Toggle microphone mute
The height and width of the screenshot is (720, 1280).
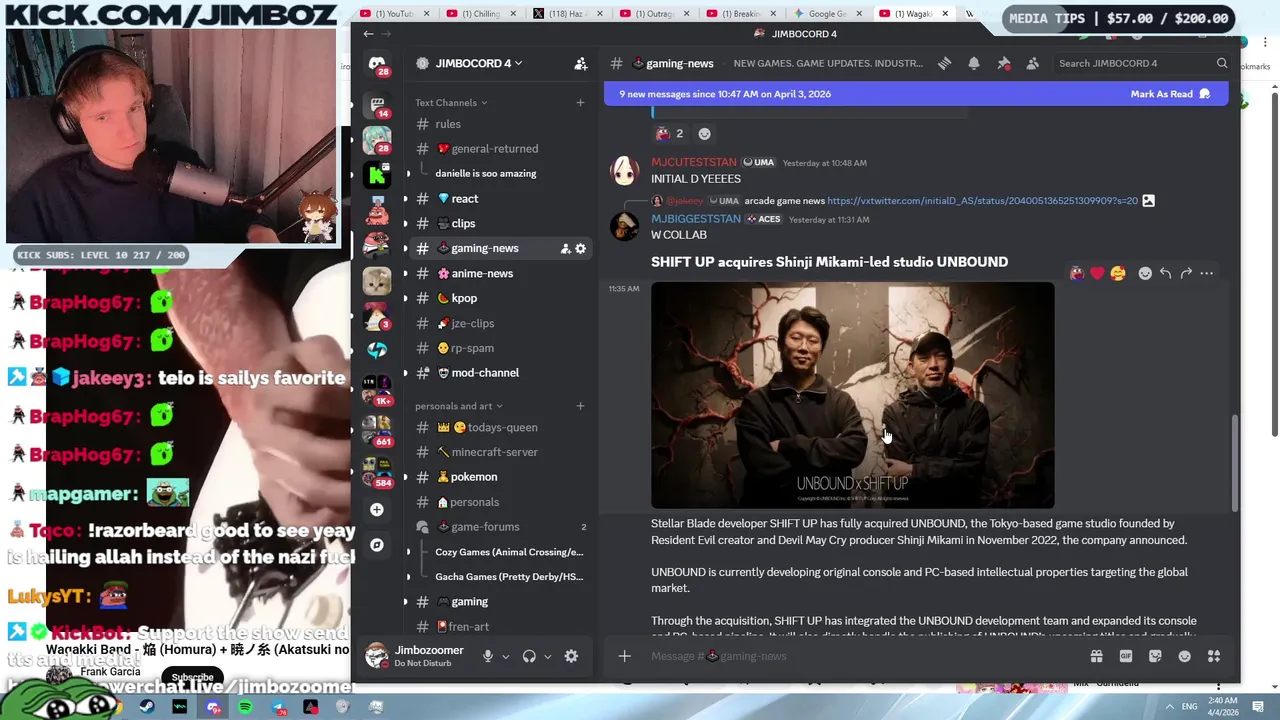487,656
